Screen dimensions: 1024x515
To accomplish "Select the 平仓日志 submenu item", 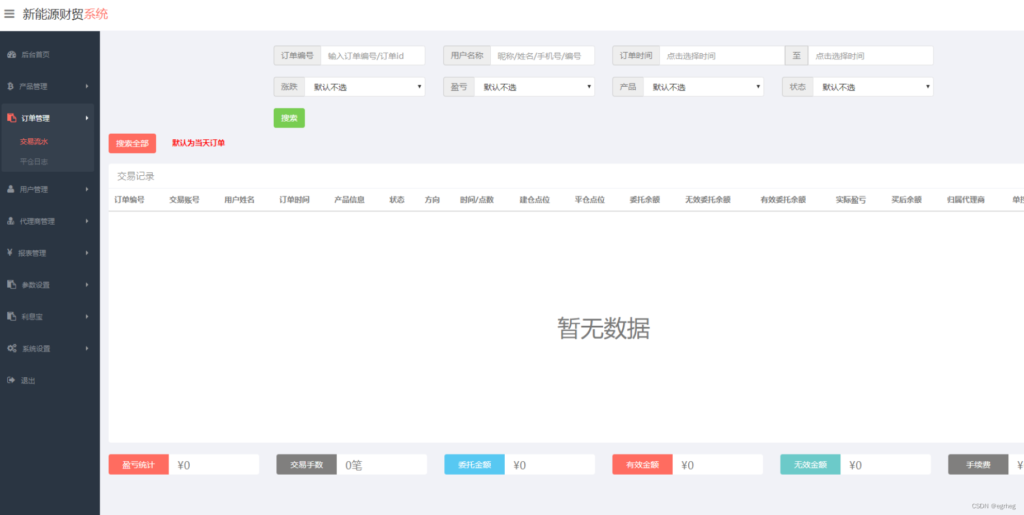I will tap(34, 161).
